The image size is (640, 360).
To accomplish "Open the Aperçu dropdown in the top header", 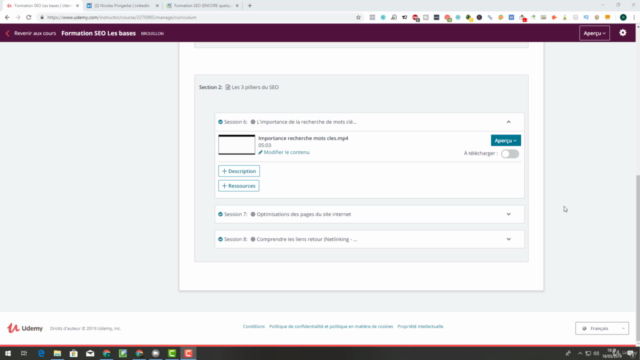I will tap(594, 33).
